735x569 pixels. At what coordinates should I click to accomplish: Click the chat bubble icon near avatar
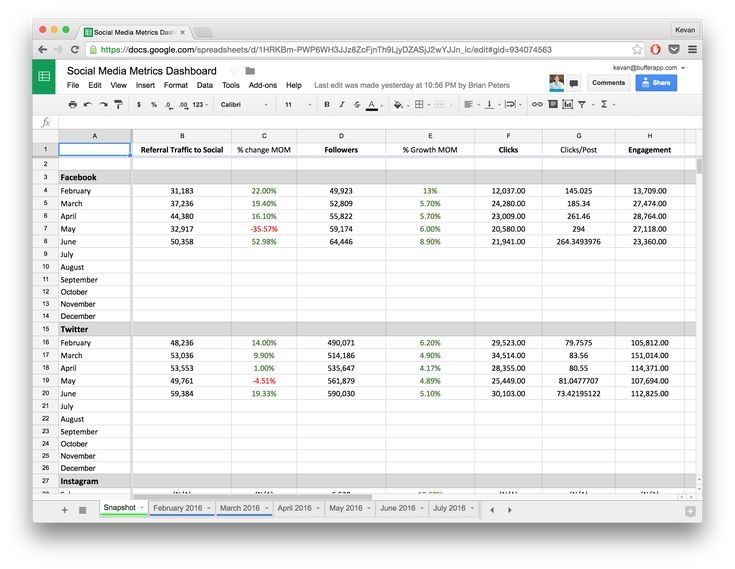point(574,83)
